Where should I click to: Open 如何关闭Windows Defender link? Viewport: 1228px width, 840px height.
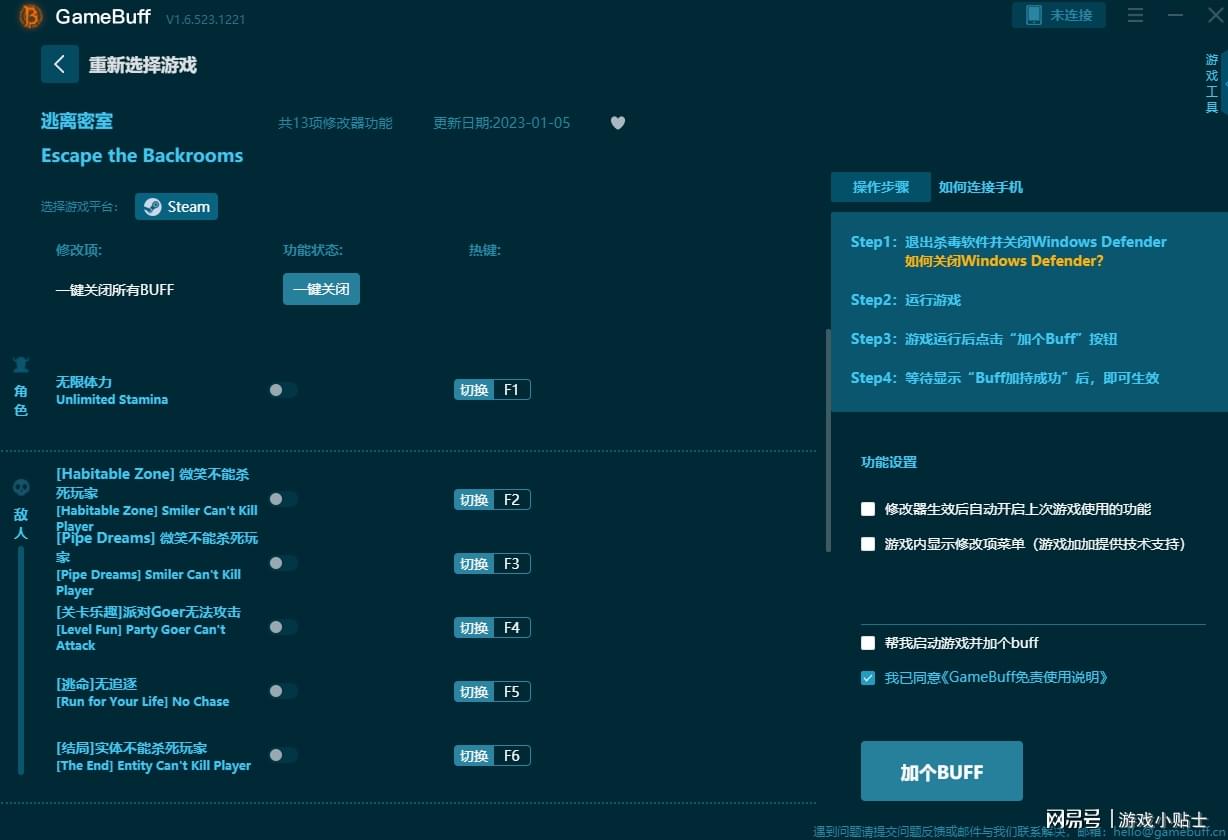point(1004,261)
